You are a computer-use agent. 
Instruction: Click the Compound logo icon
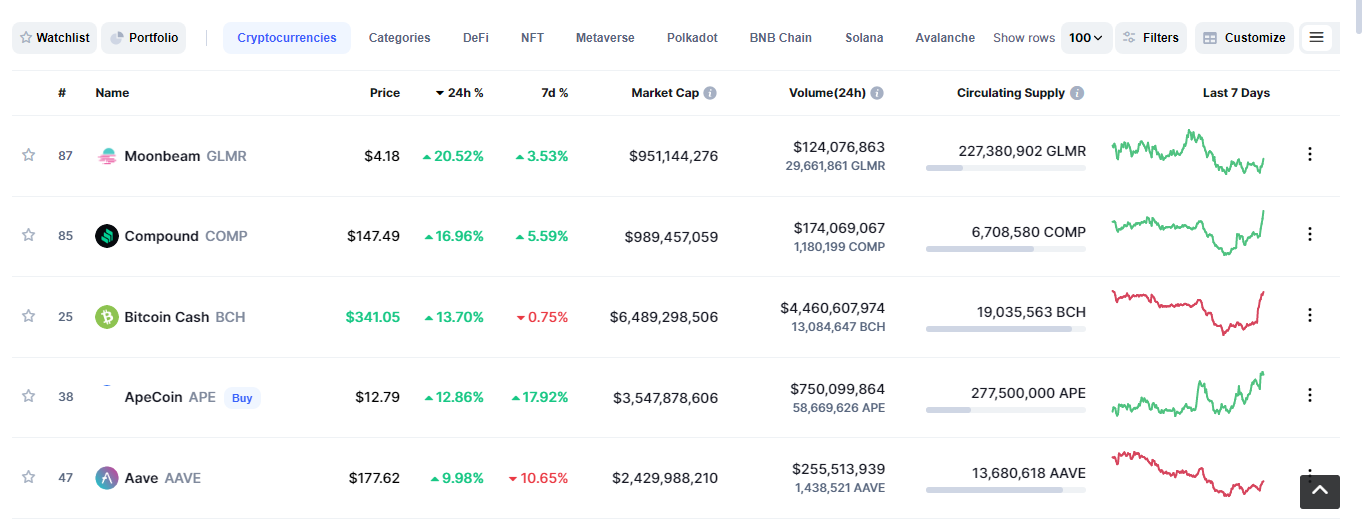pos(107,236)
